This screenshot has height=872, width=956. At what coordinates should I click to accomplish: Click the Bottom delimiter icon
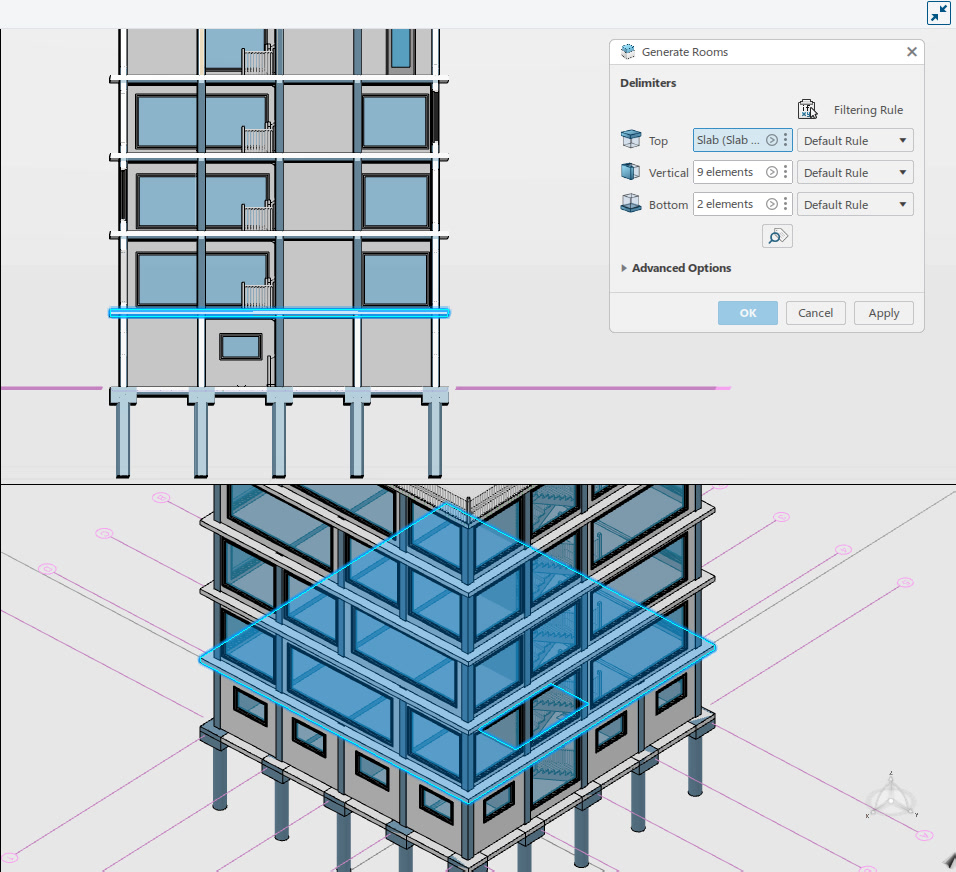(x=630, y=204)
